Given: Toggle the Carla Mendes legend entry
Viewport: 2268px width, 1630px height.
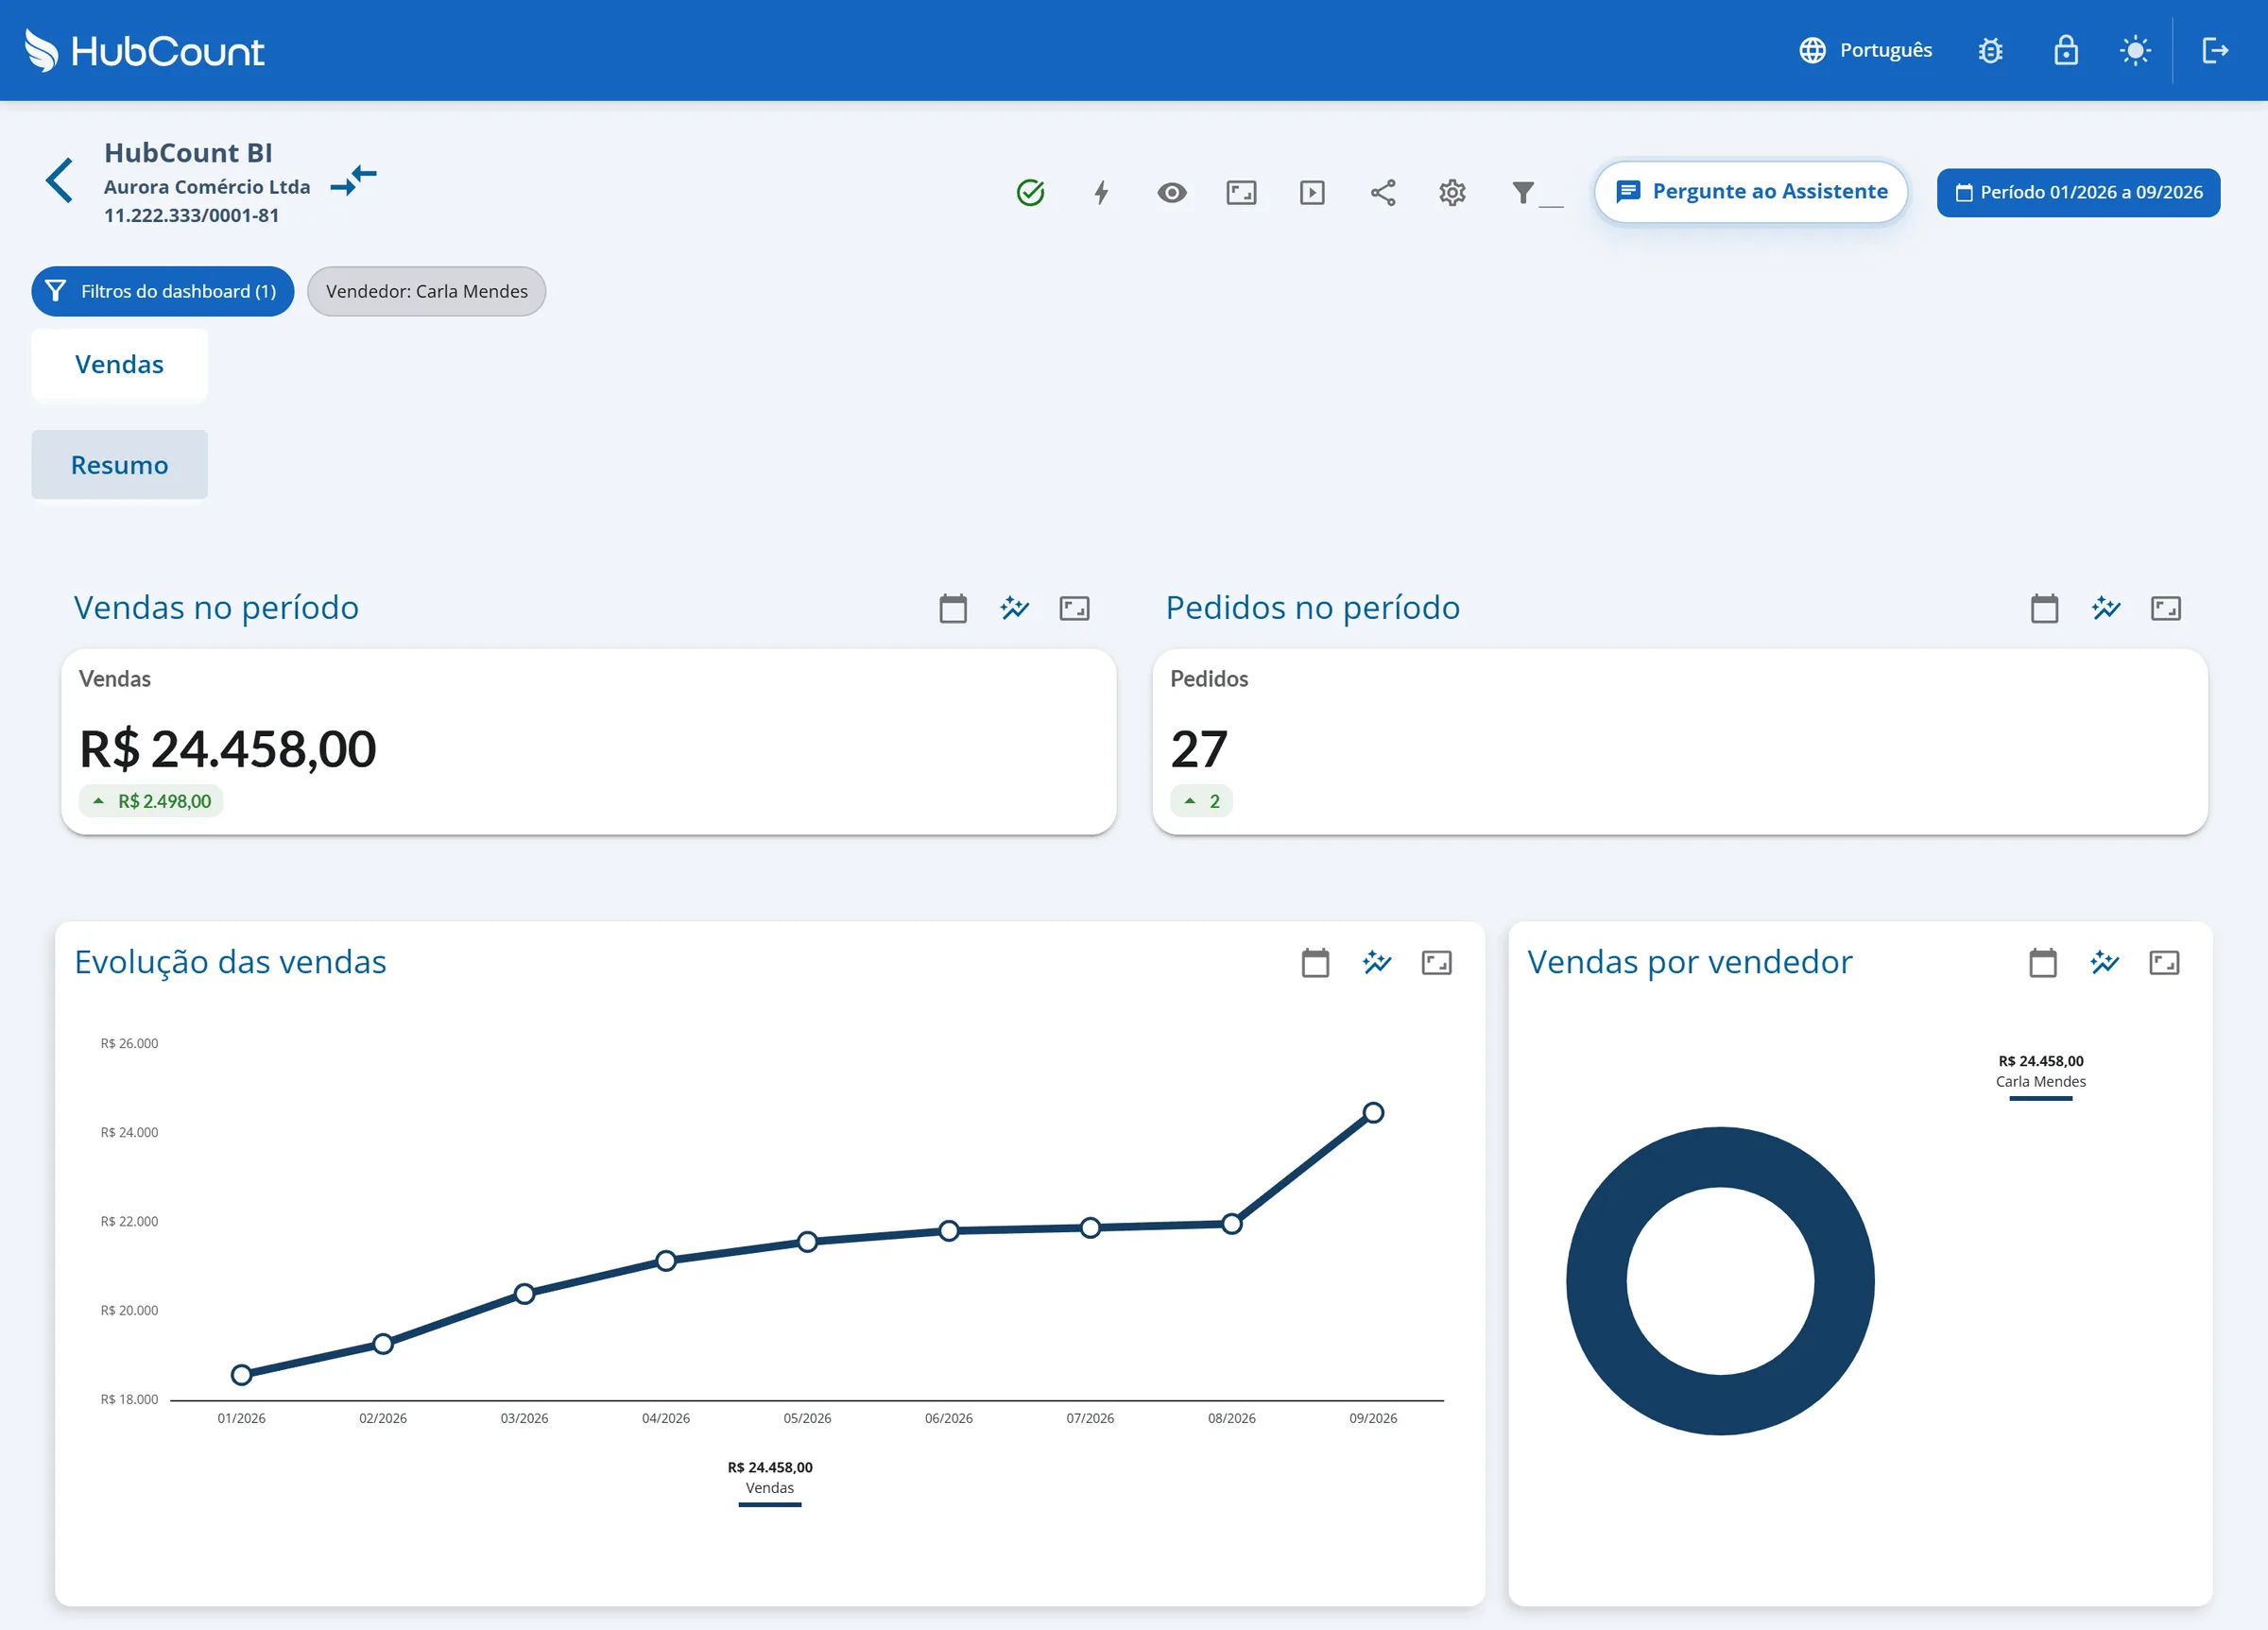Looking at the screenshot, I should click(x=2040, y=1076).
